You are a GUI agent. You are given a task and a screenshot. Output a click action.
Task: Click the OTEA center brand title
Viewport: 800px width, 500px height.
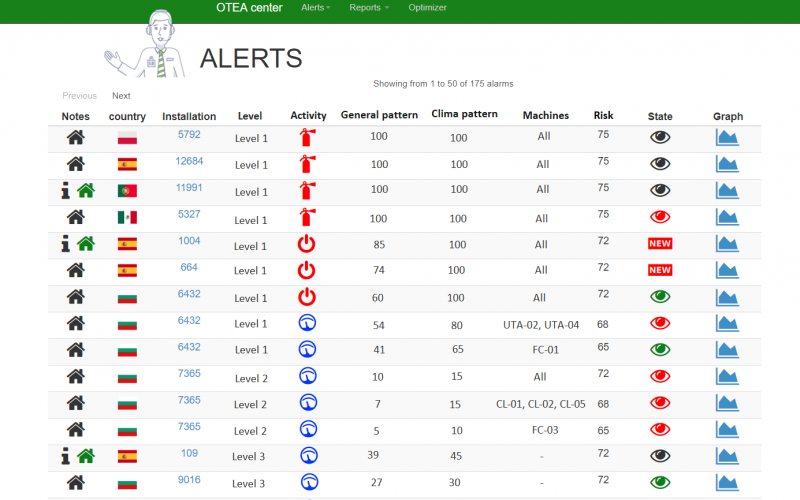point(249,8)
